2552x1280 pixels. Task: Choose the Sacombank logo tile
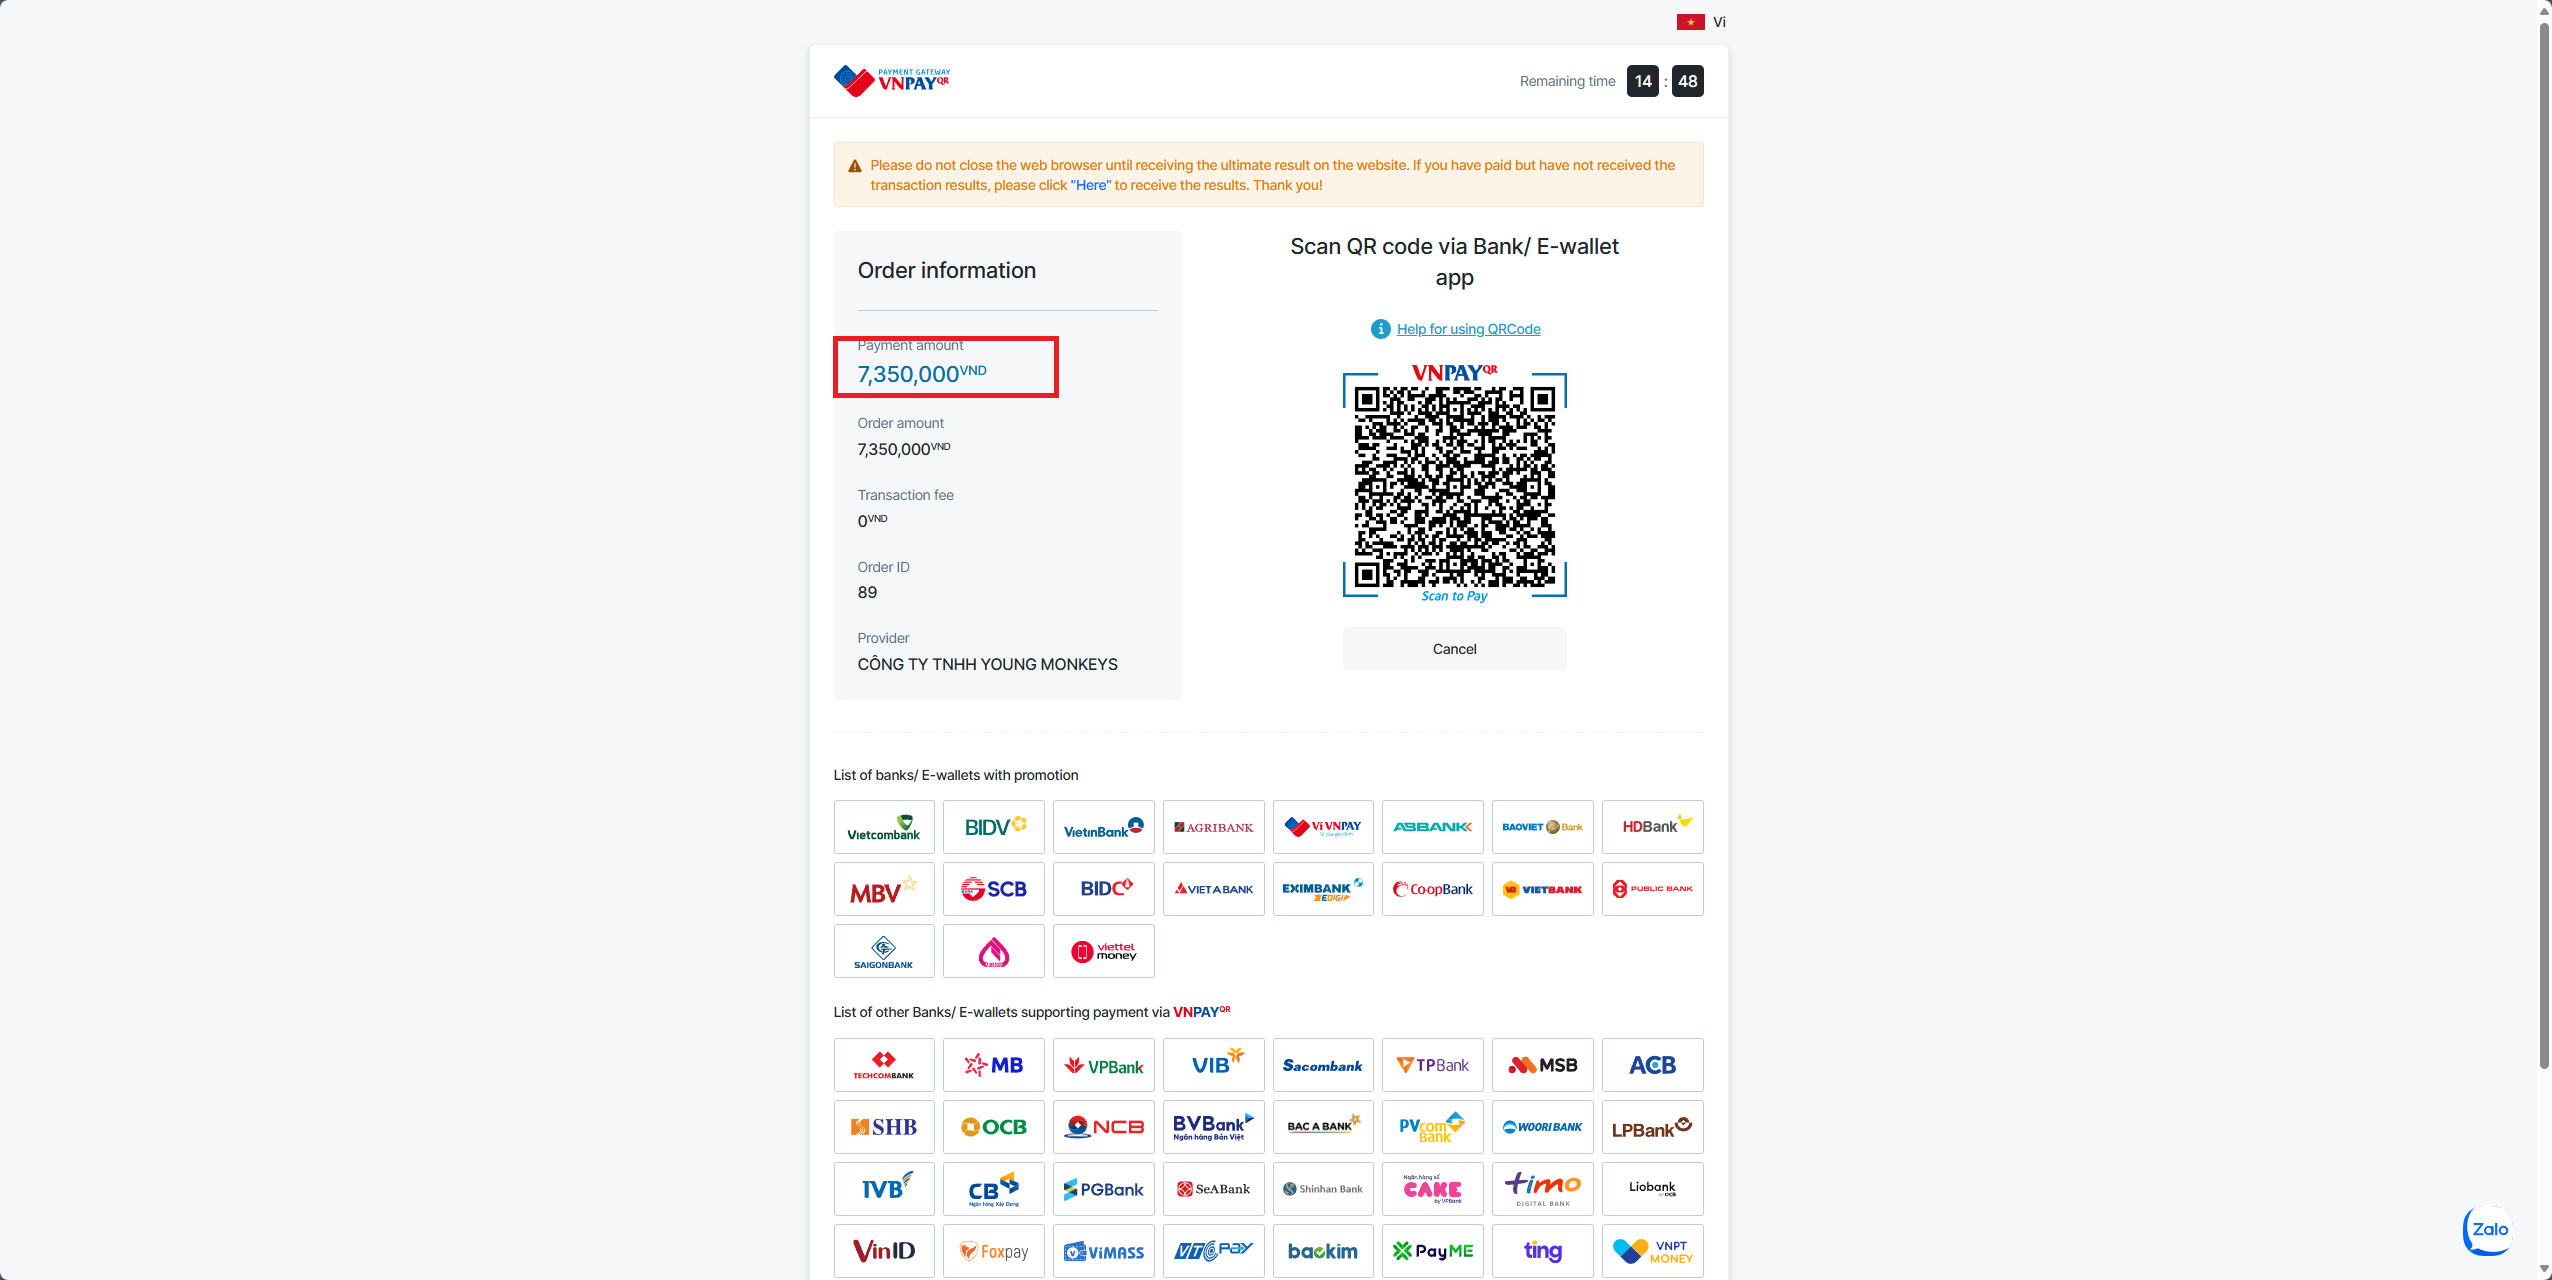click(x=1323, y=1065)
